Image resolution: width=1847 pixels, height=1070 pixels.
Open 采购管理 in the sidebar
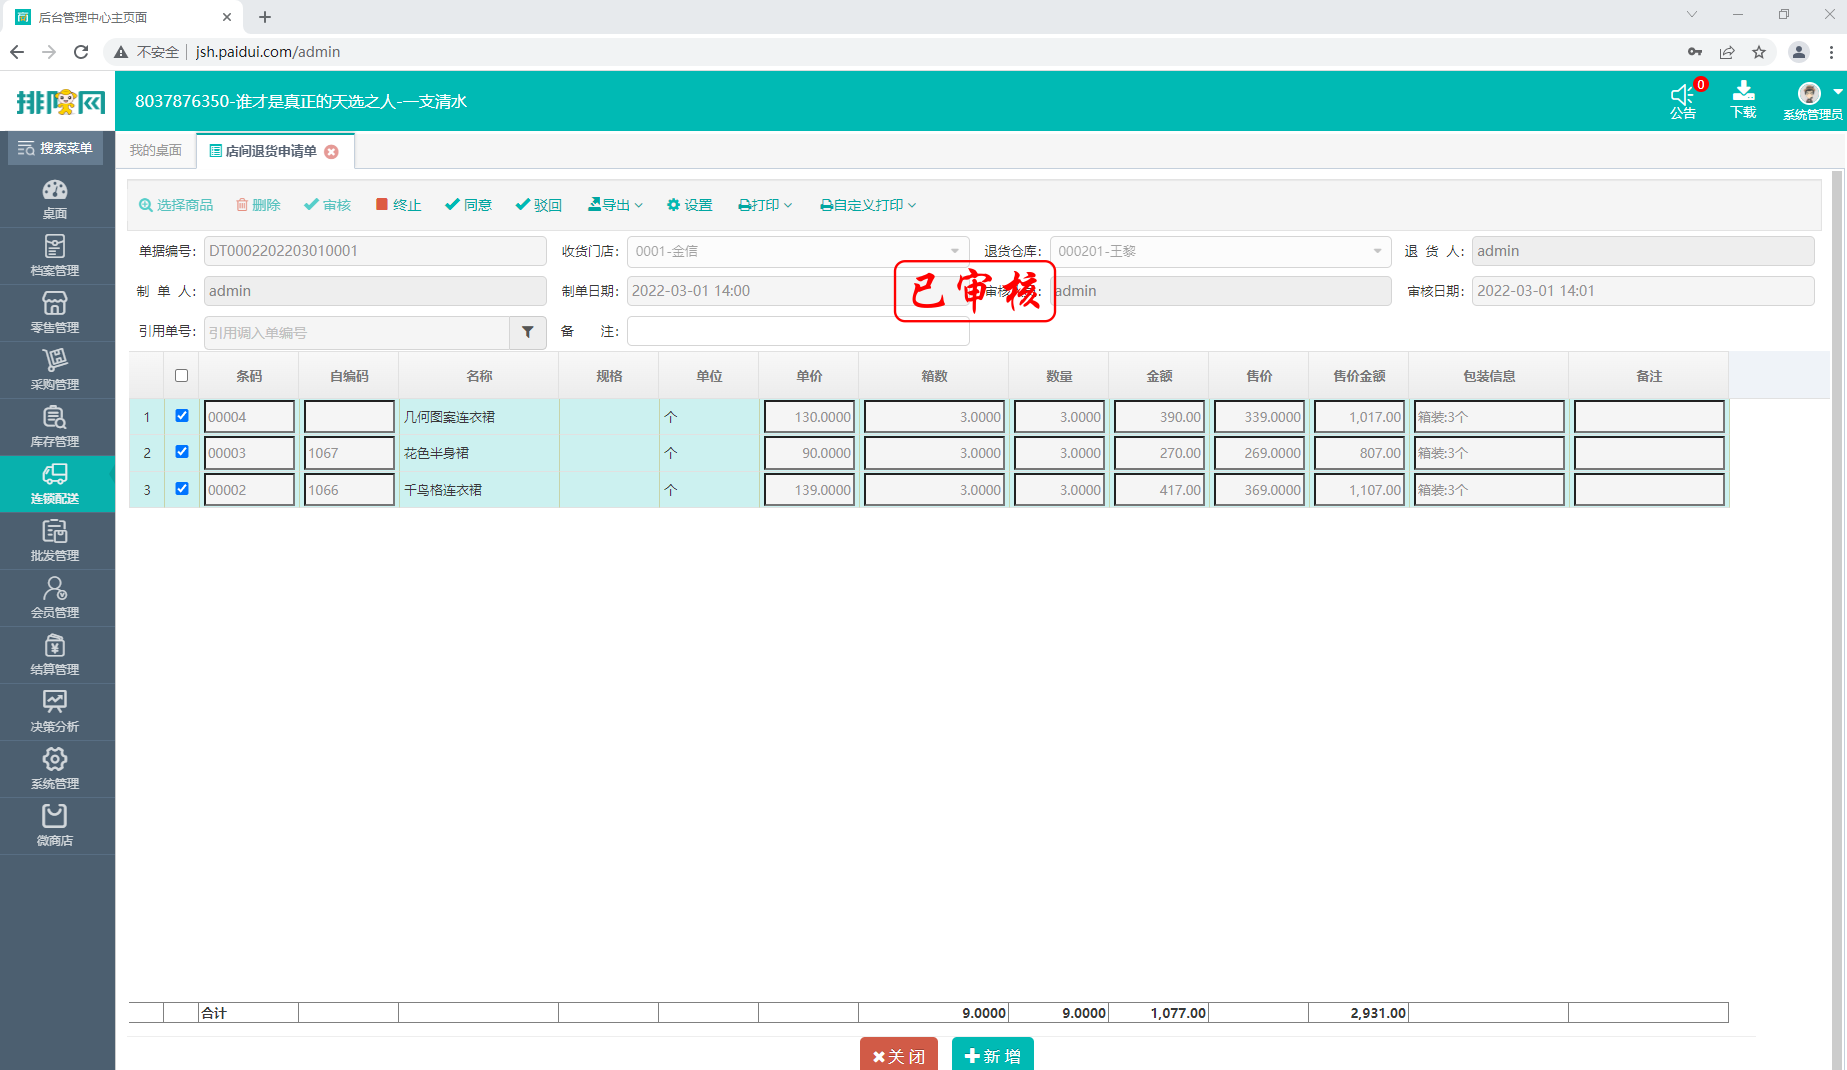(55, 370)
